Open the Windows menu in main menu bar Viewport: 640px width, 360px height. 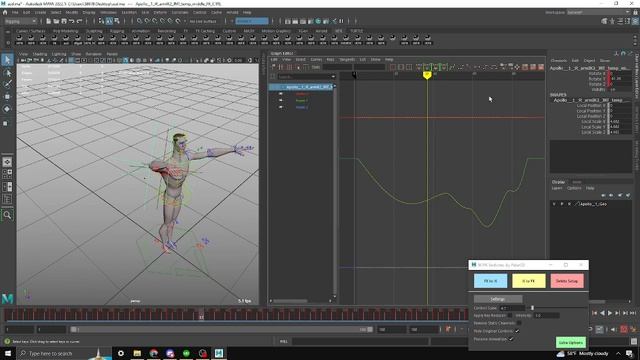click(108, 13)
